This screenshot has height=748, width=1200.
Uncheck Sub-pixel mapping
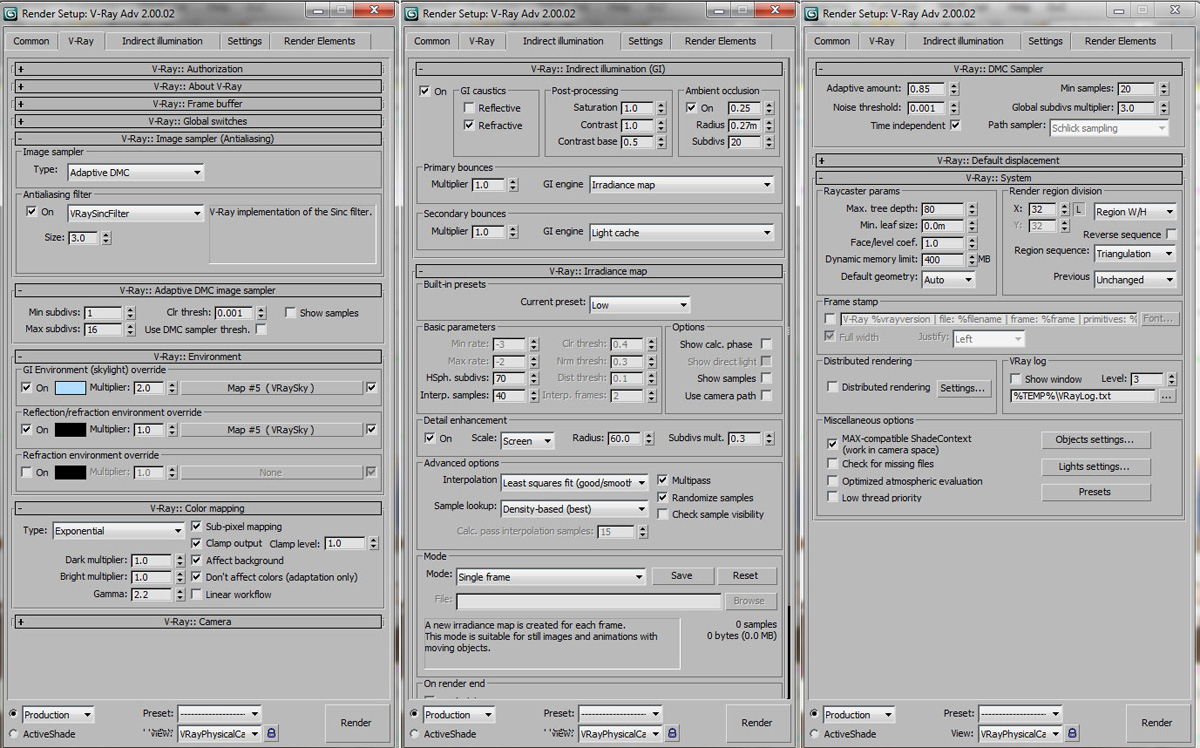(197, 526)
